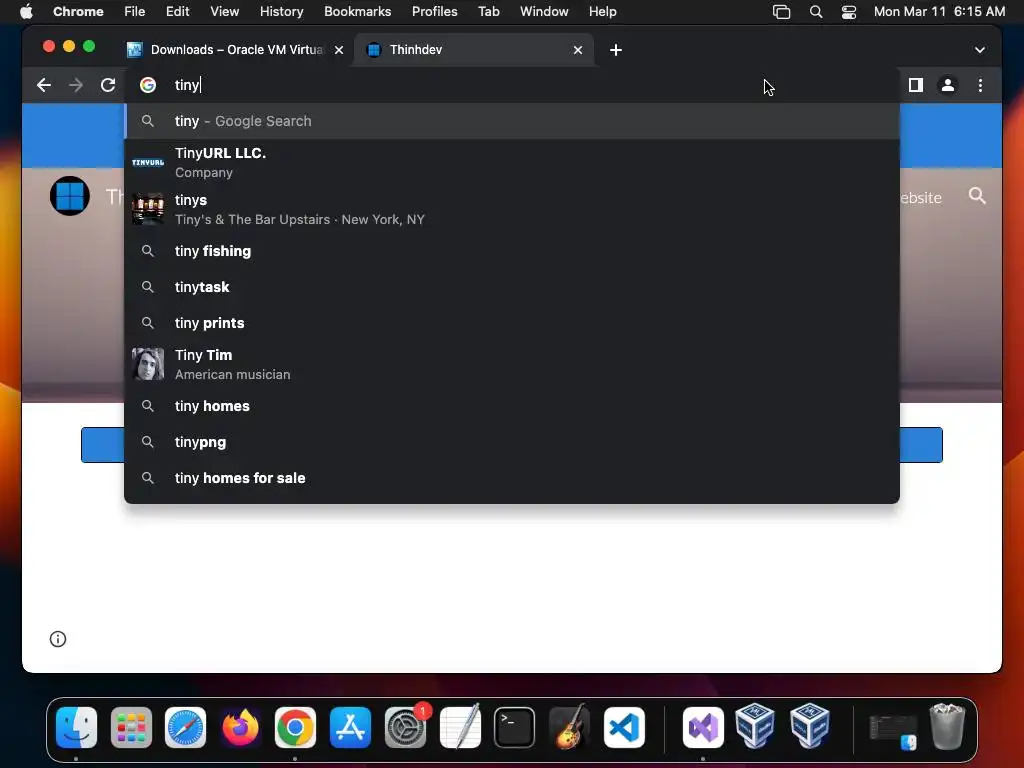The height and width of the screenshot is (768, 1024).
Task: Open GarageBand from the dock
Action: point(569,727)
